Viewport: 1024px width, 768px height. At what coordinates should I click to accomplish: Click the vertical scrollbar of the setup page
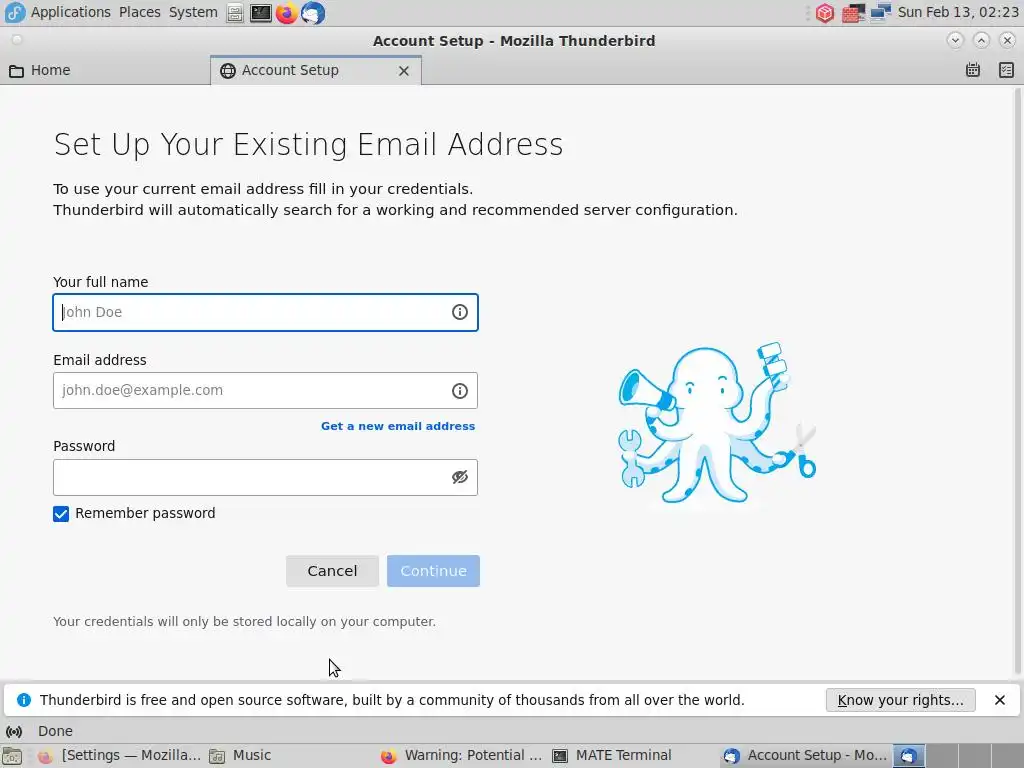pos(1017,382)
